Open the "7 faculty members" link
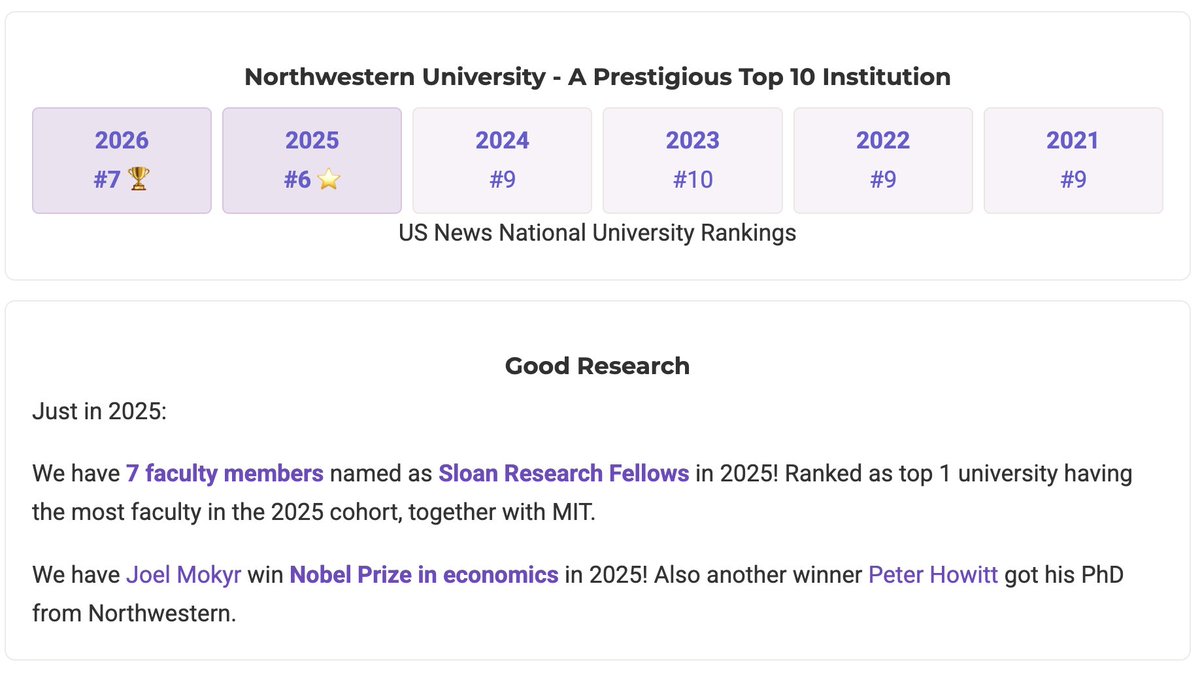This screenshot has width=1200, height=675. (x=225, y=473)
